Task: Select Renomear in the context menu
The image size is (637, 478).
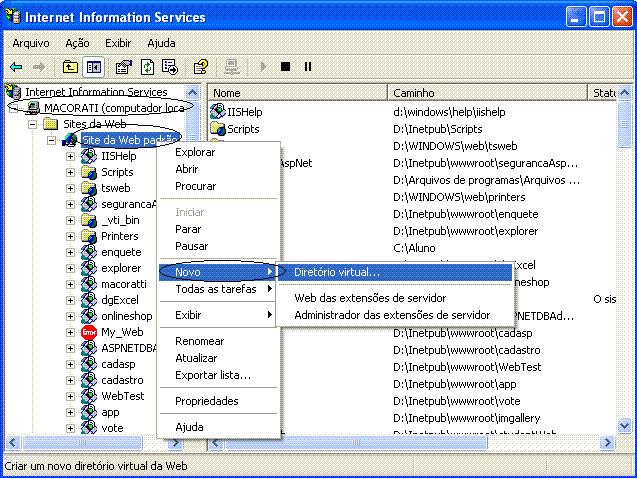Action: (x=219, y=341)
